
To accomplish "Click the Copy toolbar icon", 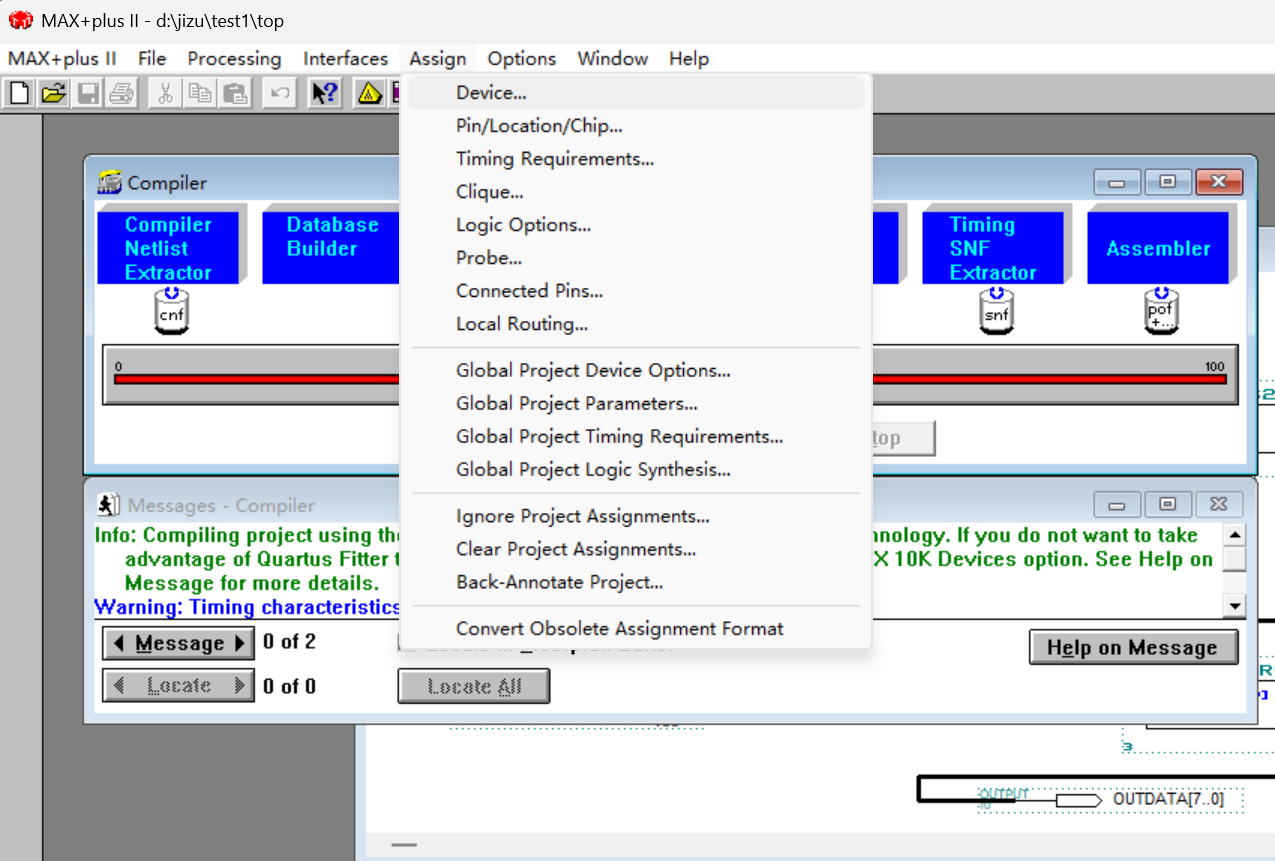I will [x=201, y=93].
